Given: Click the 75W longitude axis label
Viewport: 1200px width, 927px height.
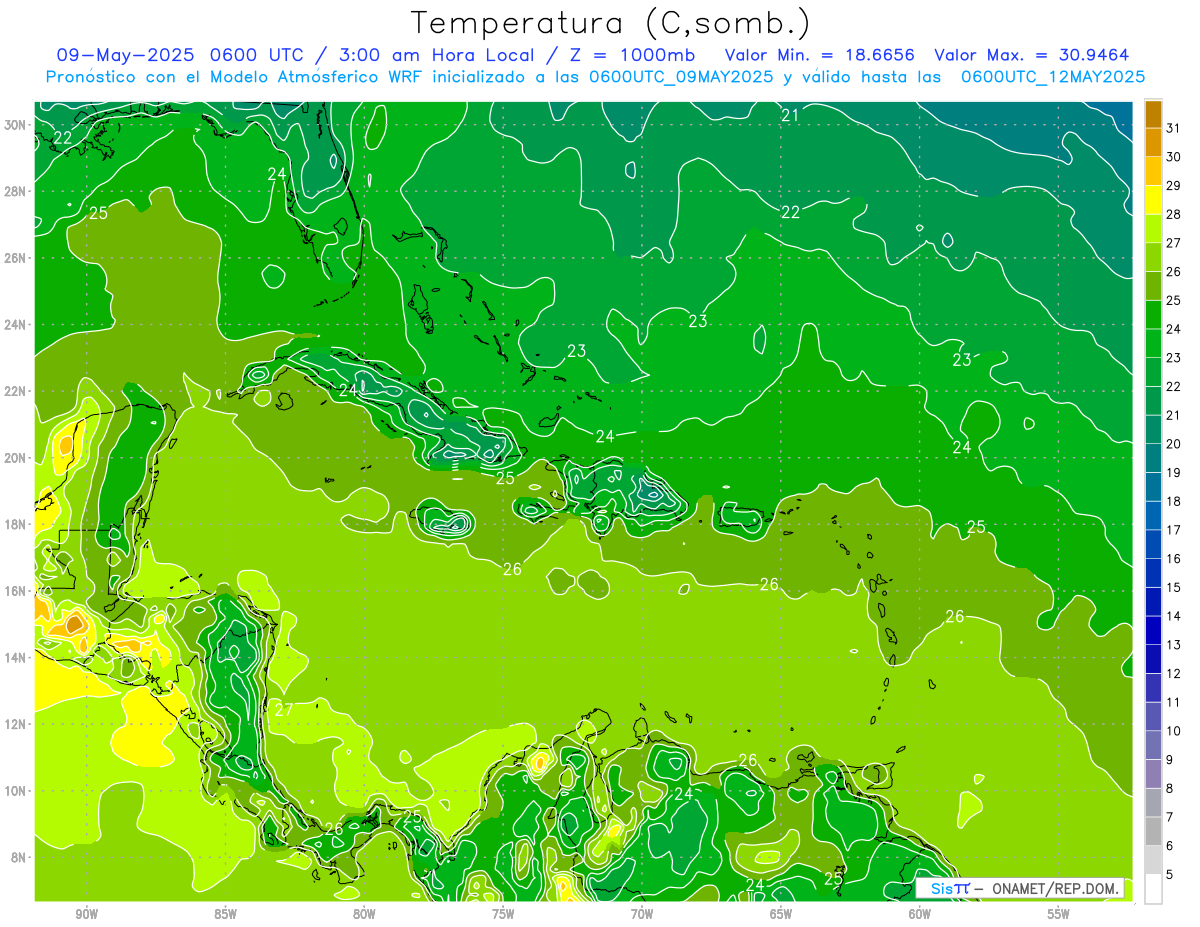Looking at the screenshot, I should 503,915.
